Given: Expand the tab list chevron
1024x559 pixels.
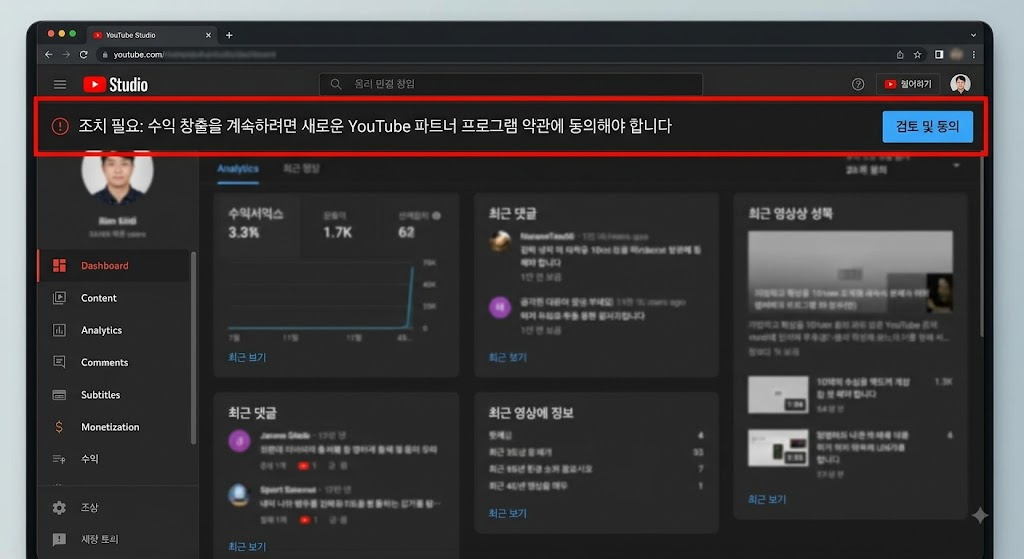Looking at the screenshot, I should 973,35.
